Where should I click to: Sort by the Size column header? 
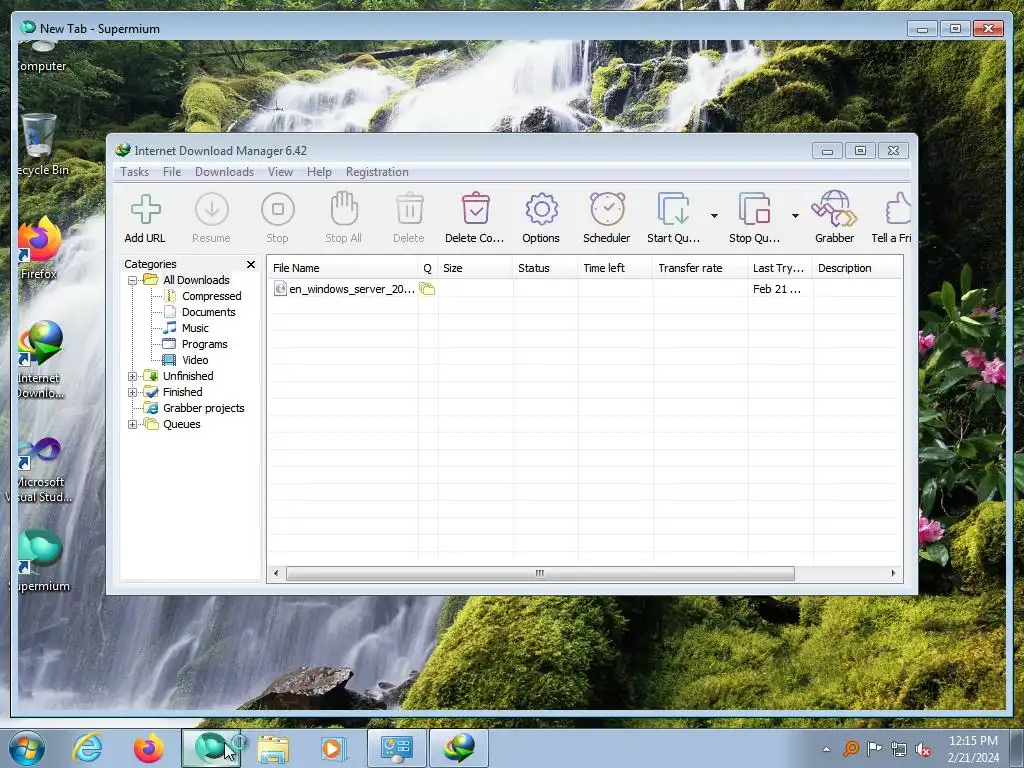[x=475, y=268]
